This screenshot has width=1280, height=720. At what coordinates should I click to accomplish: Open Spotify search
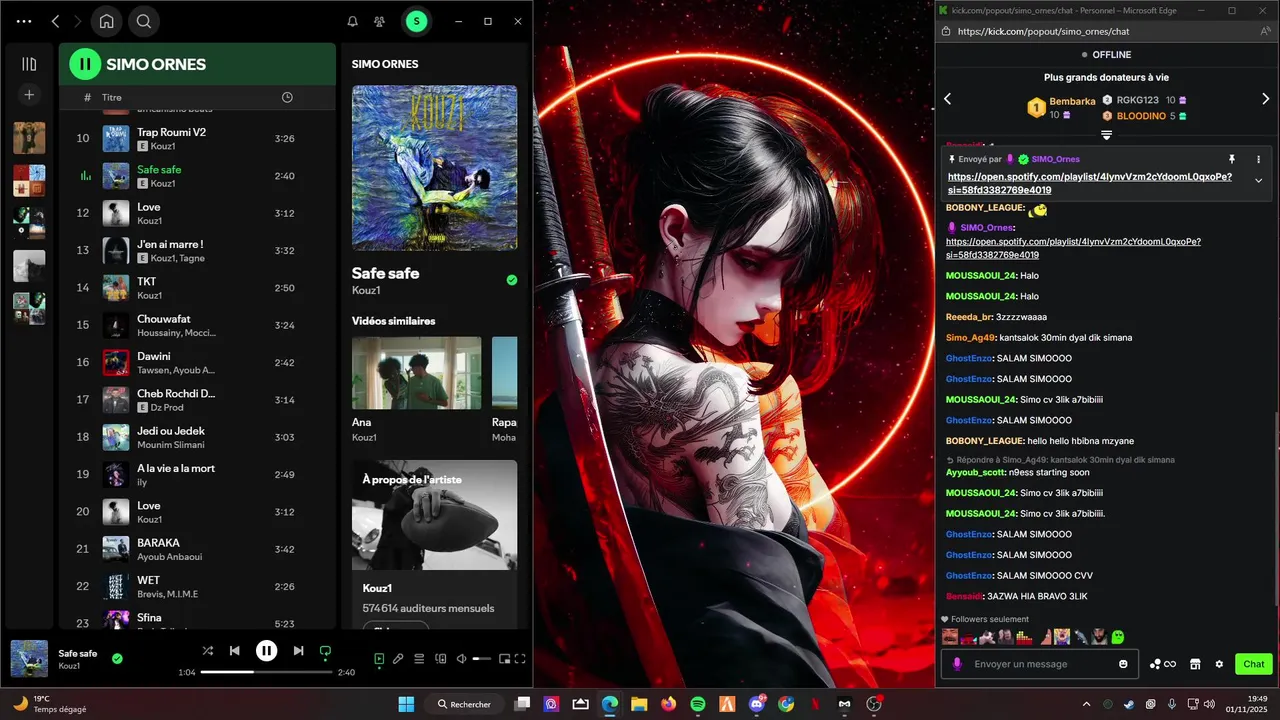pyautogui.click(x=144, y=21)
